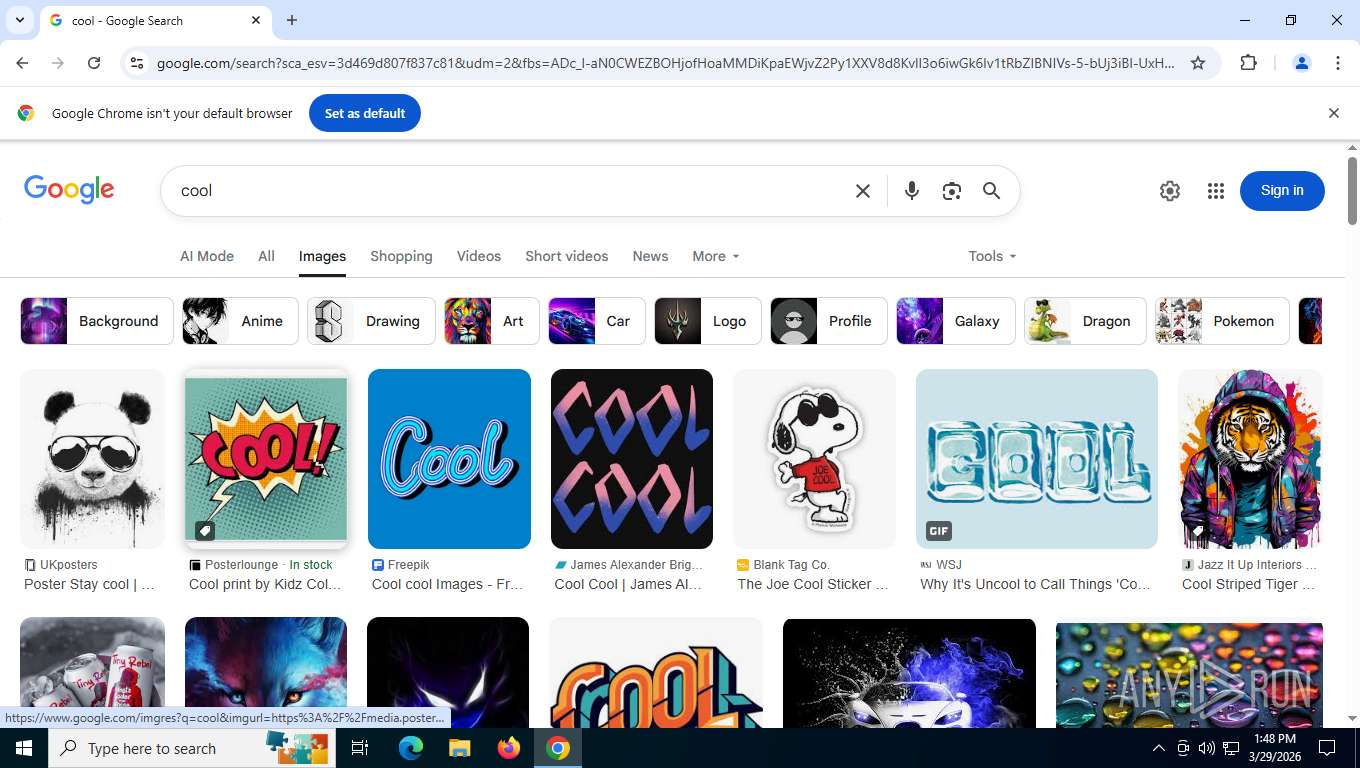Open the blue wolf face image
Image resolution: width=1360 pixels, height=768 pixels.
coord(266,672)
